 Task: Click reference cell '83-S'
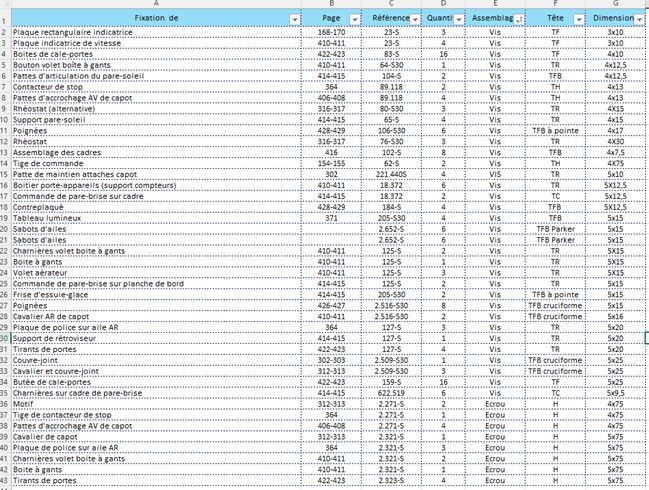click(392, 54)
